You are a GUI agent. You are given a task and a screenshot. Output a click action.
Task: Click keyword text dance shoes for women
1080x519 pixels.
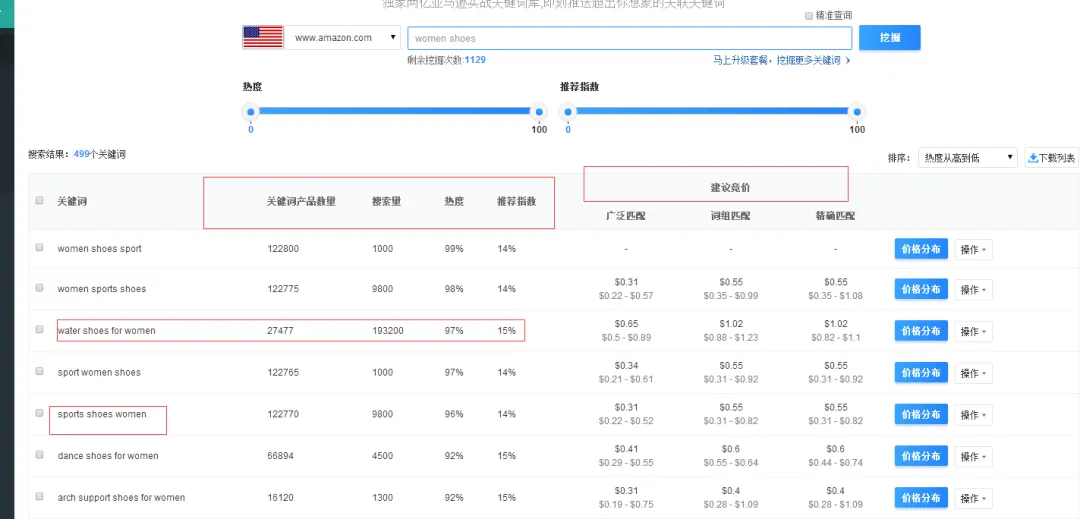108,456
